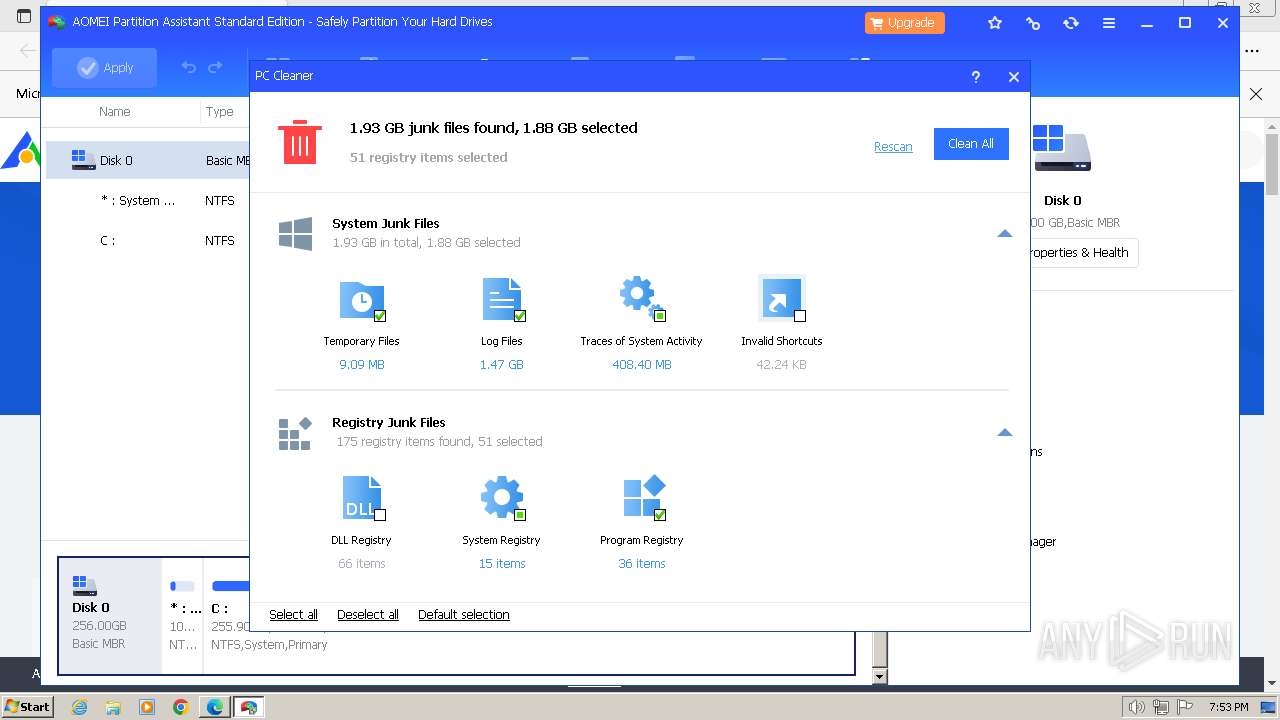Uncheck the Temporary Files checkbox
Viewport: 1280px width, 720px height.
click(x=380, y=316)
